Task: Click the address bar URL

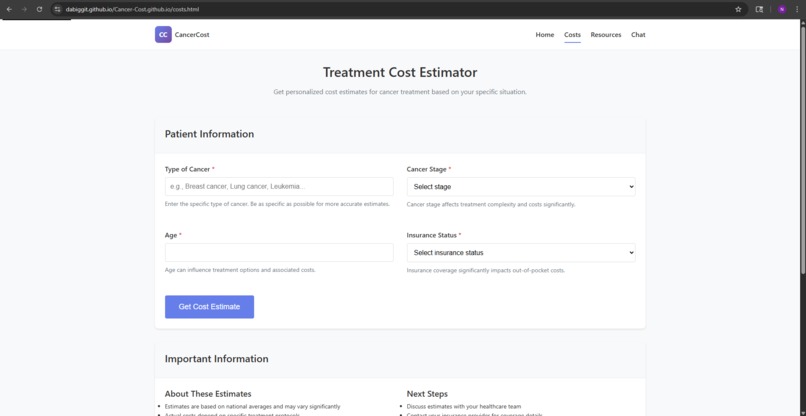Action: 132,9
